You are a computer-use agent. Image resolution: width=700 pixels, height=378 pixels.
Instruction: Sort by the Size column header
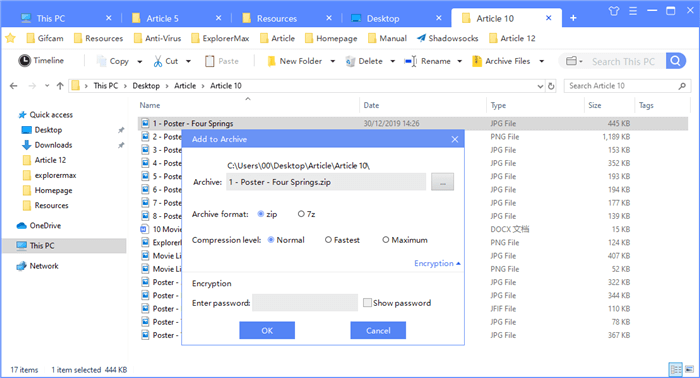coord(595,105)
